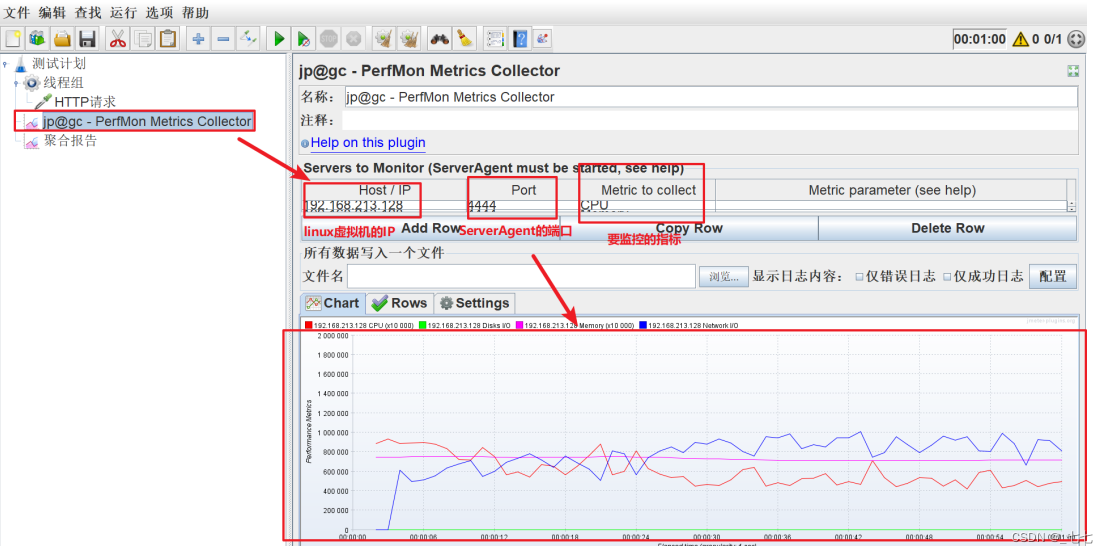Switch to the Settings tab

(x=475, y=303)
